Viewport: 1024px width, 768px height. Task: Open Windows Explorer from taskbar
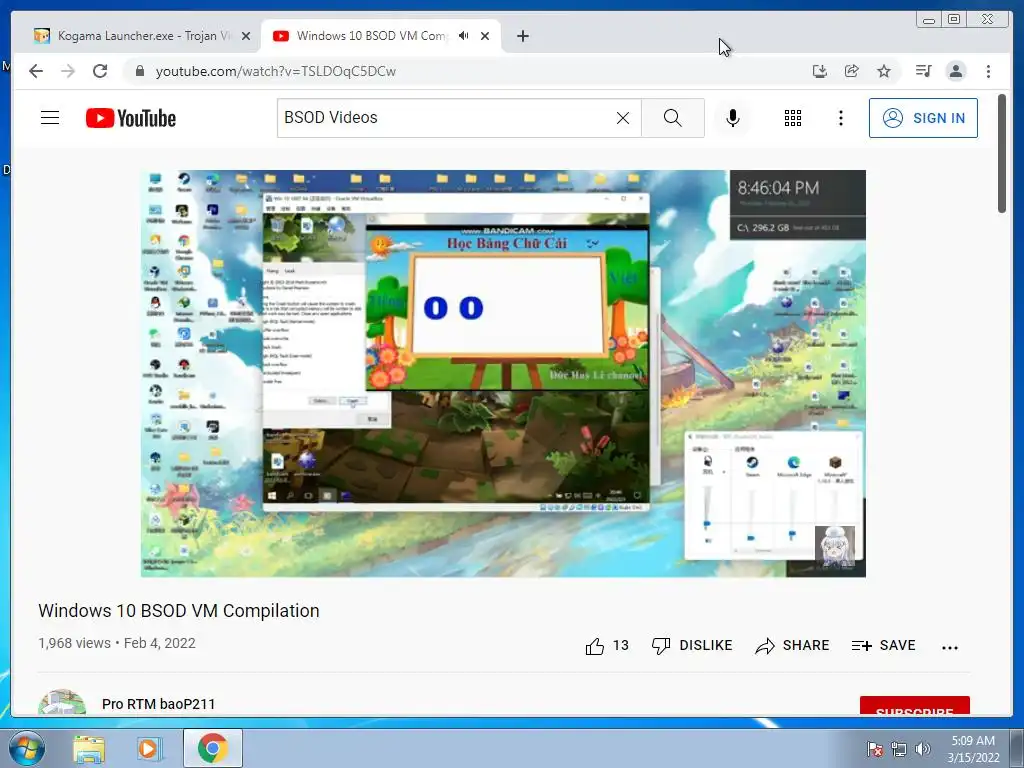pyautogui.click(x=89, y=749)
